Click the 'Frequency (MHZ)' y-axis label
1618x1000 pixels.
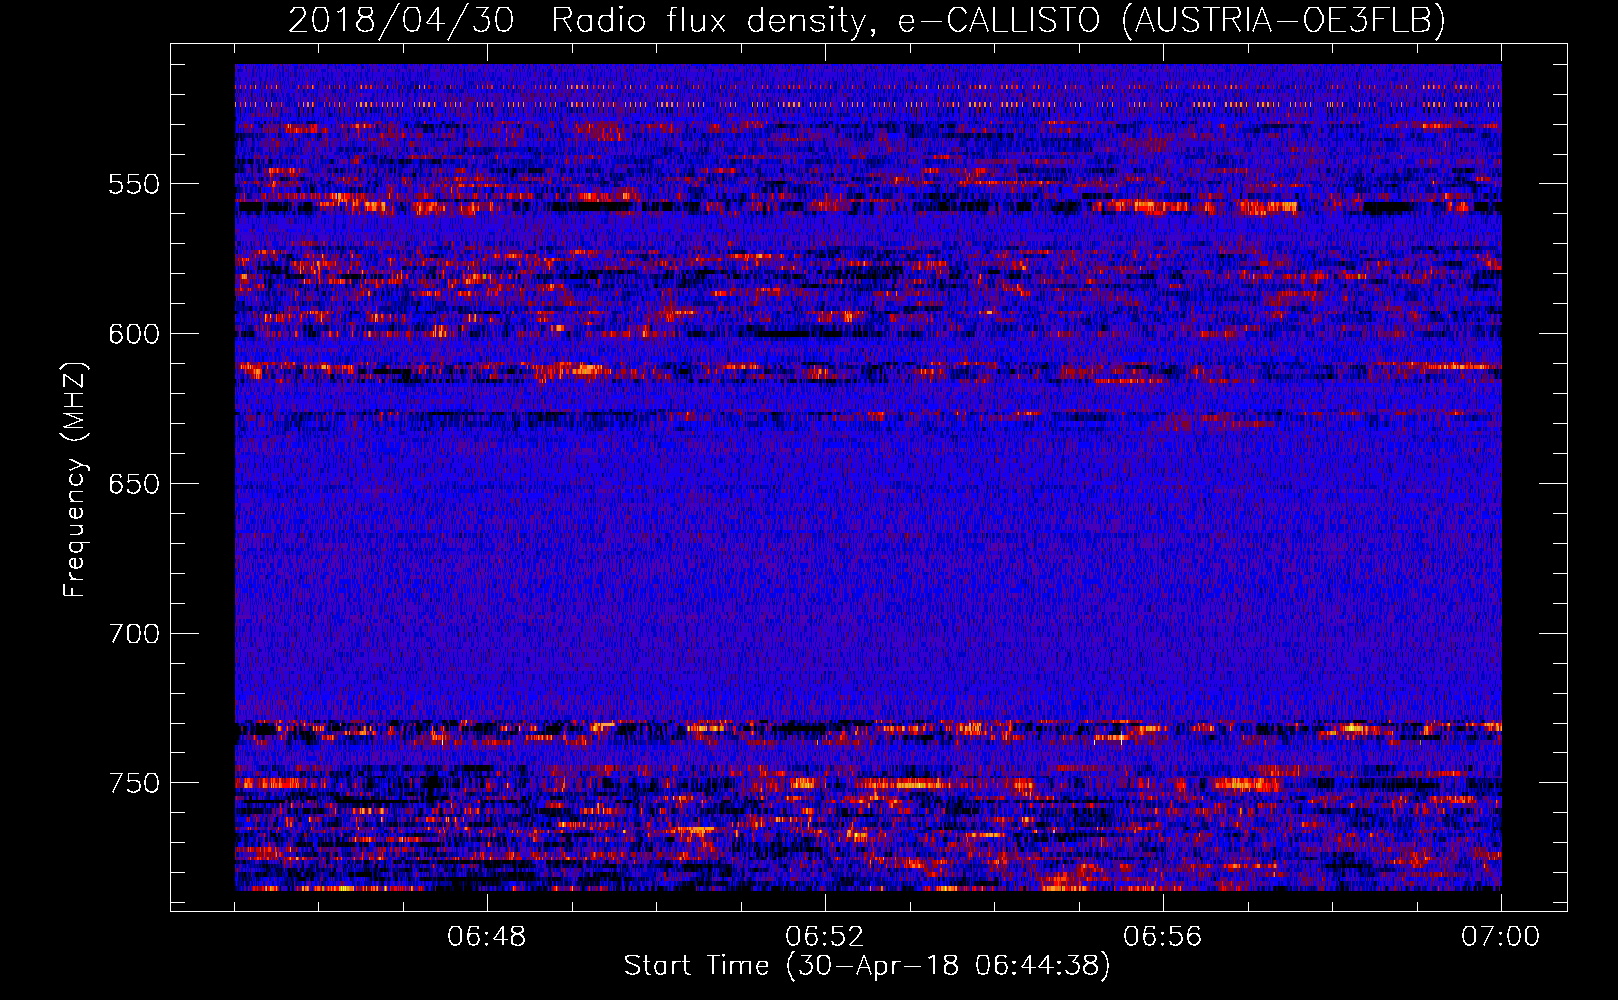pos(74,480)
